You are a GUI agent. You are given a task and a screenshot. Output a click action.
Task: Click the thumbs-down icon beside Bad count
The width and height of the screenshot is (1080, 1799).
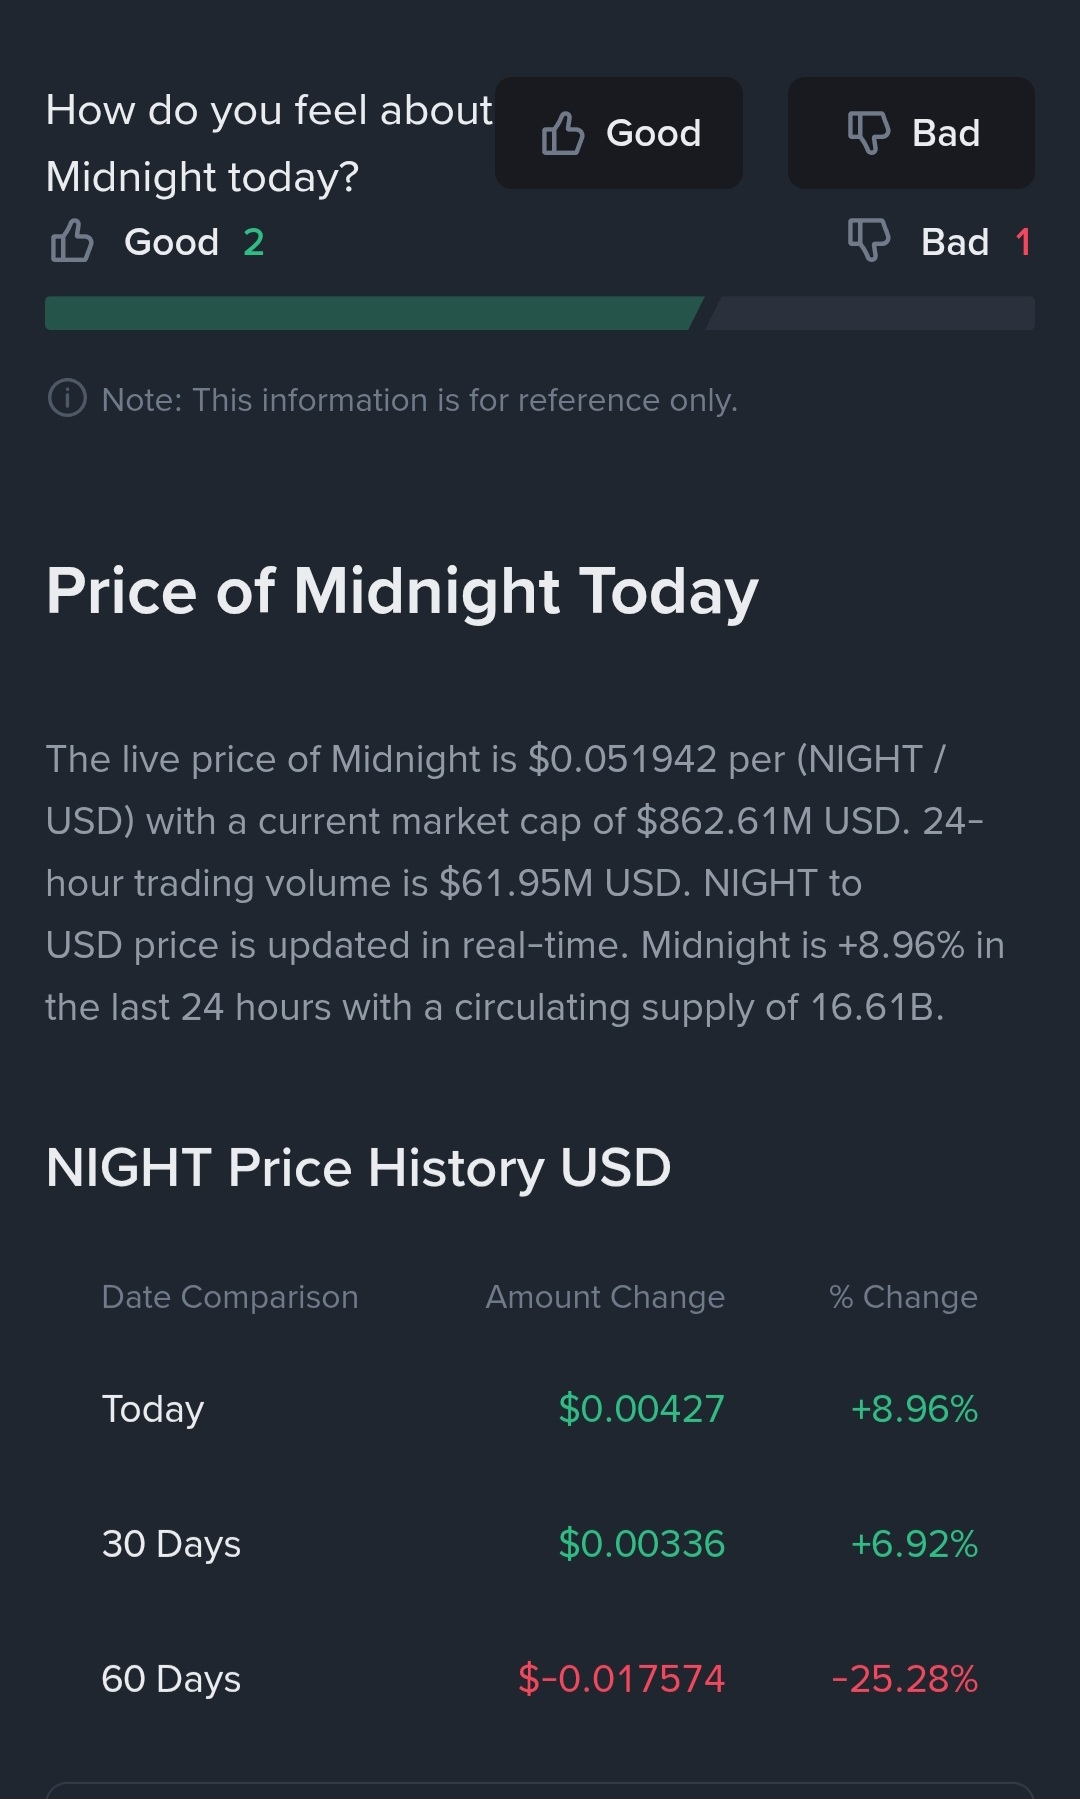[x=868, y=240]
